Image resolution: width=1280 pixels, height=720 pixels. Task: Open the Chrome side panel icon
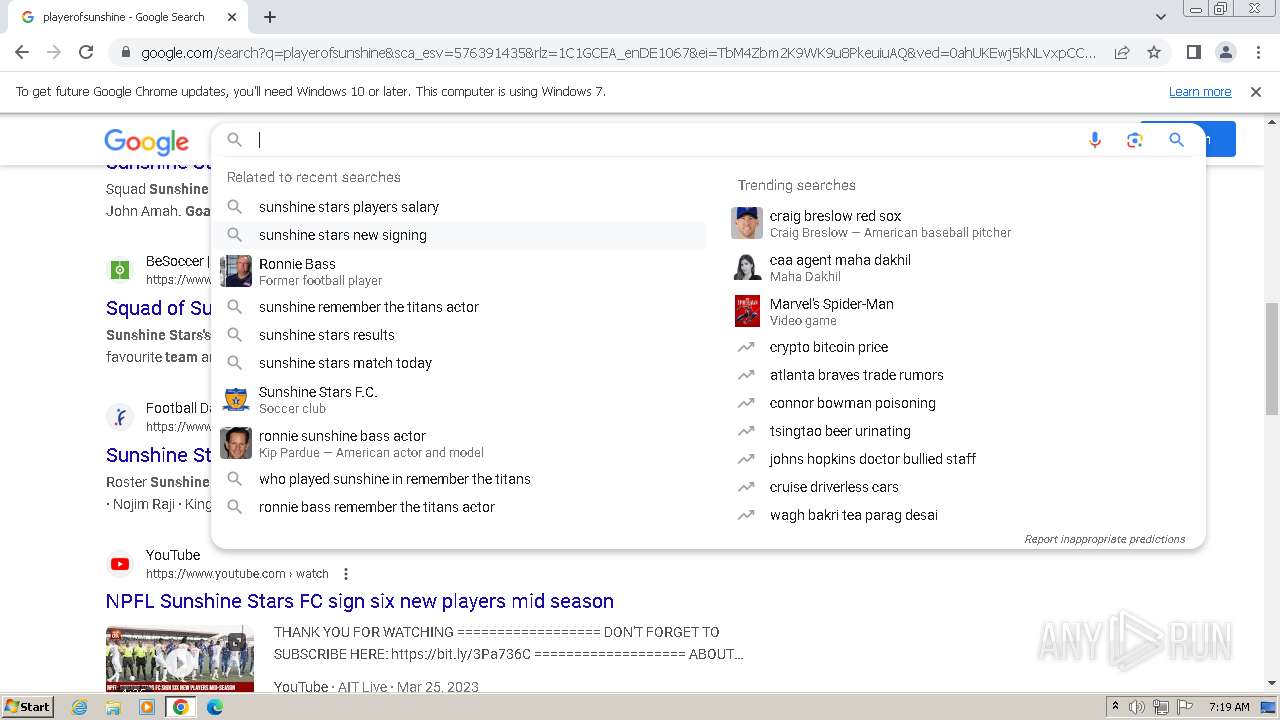(x=1193, y=52)
